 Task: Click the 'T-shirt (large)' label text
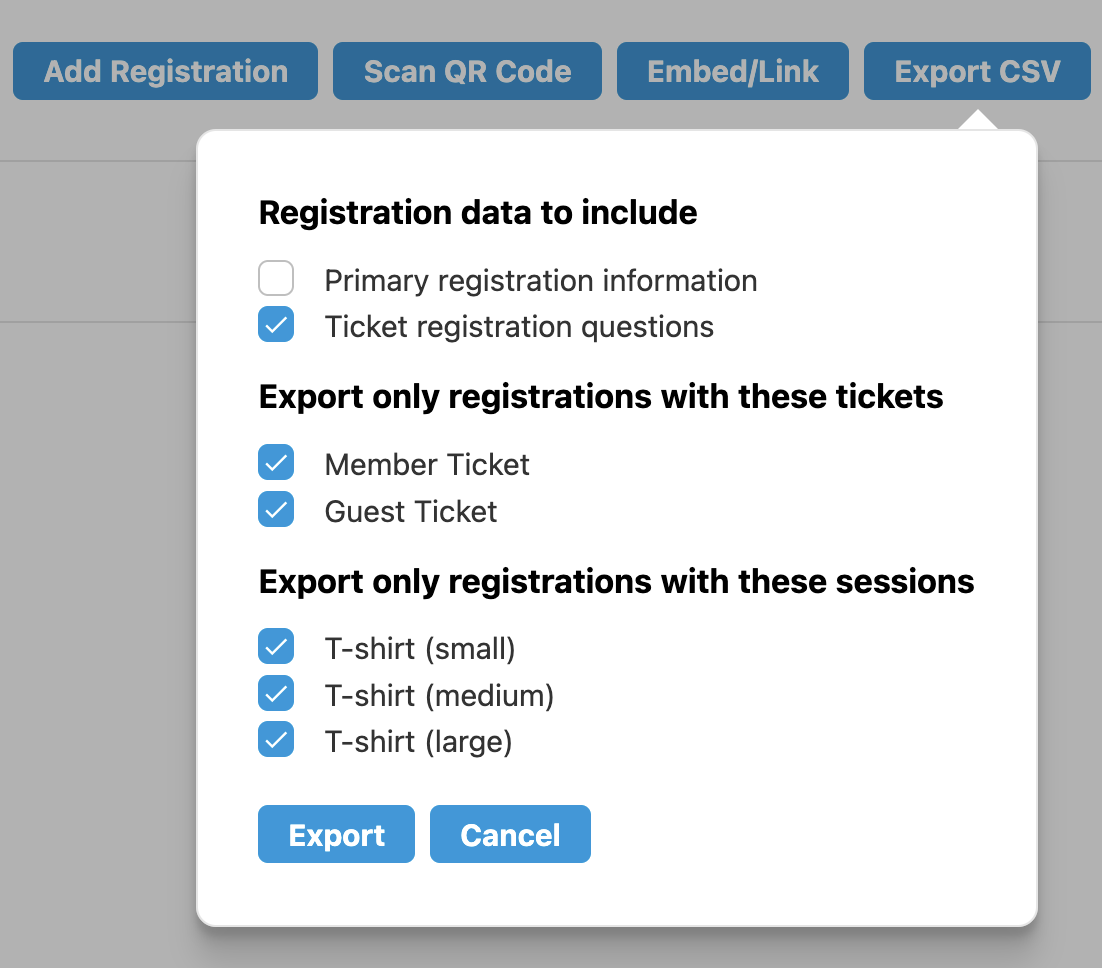click(x=418, y=742)
